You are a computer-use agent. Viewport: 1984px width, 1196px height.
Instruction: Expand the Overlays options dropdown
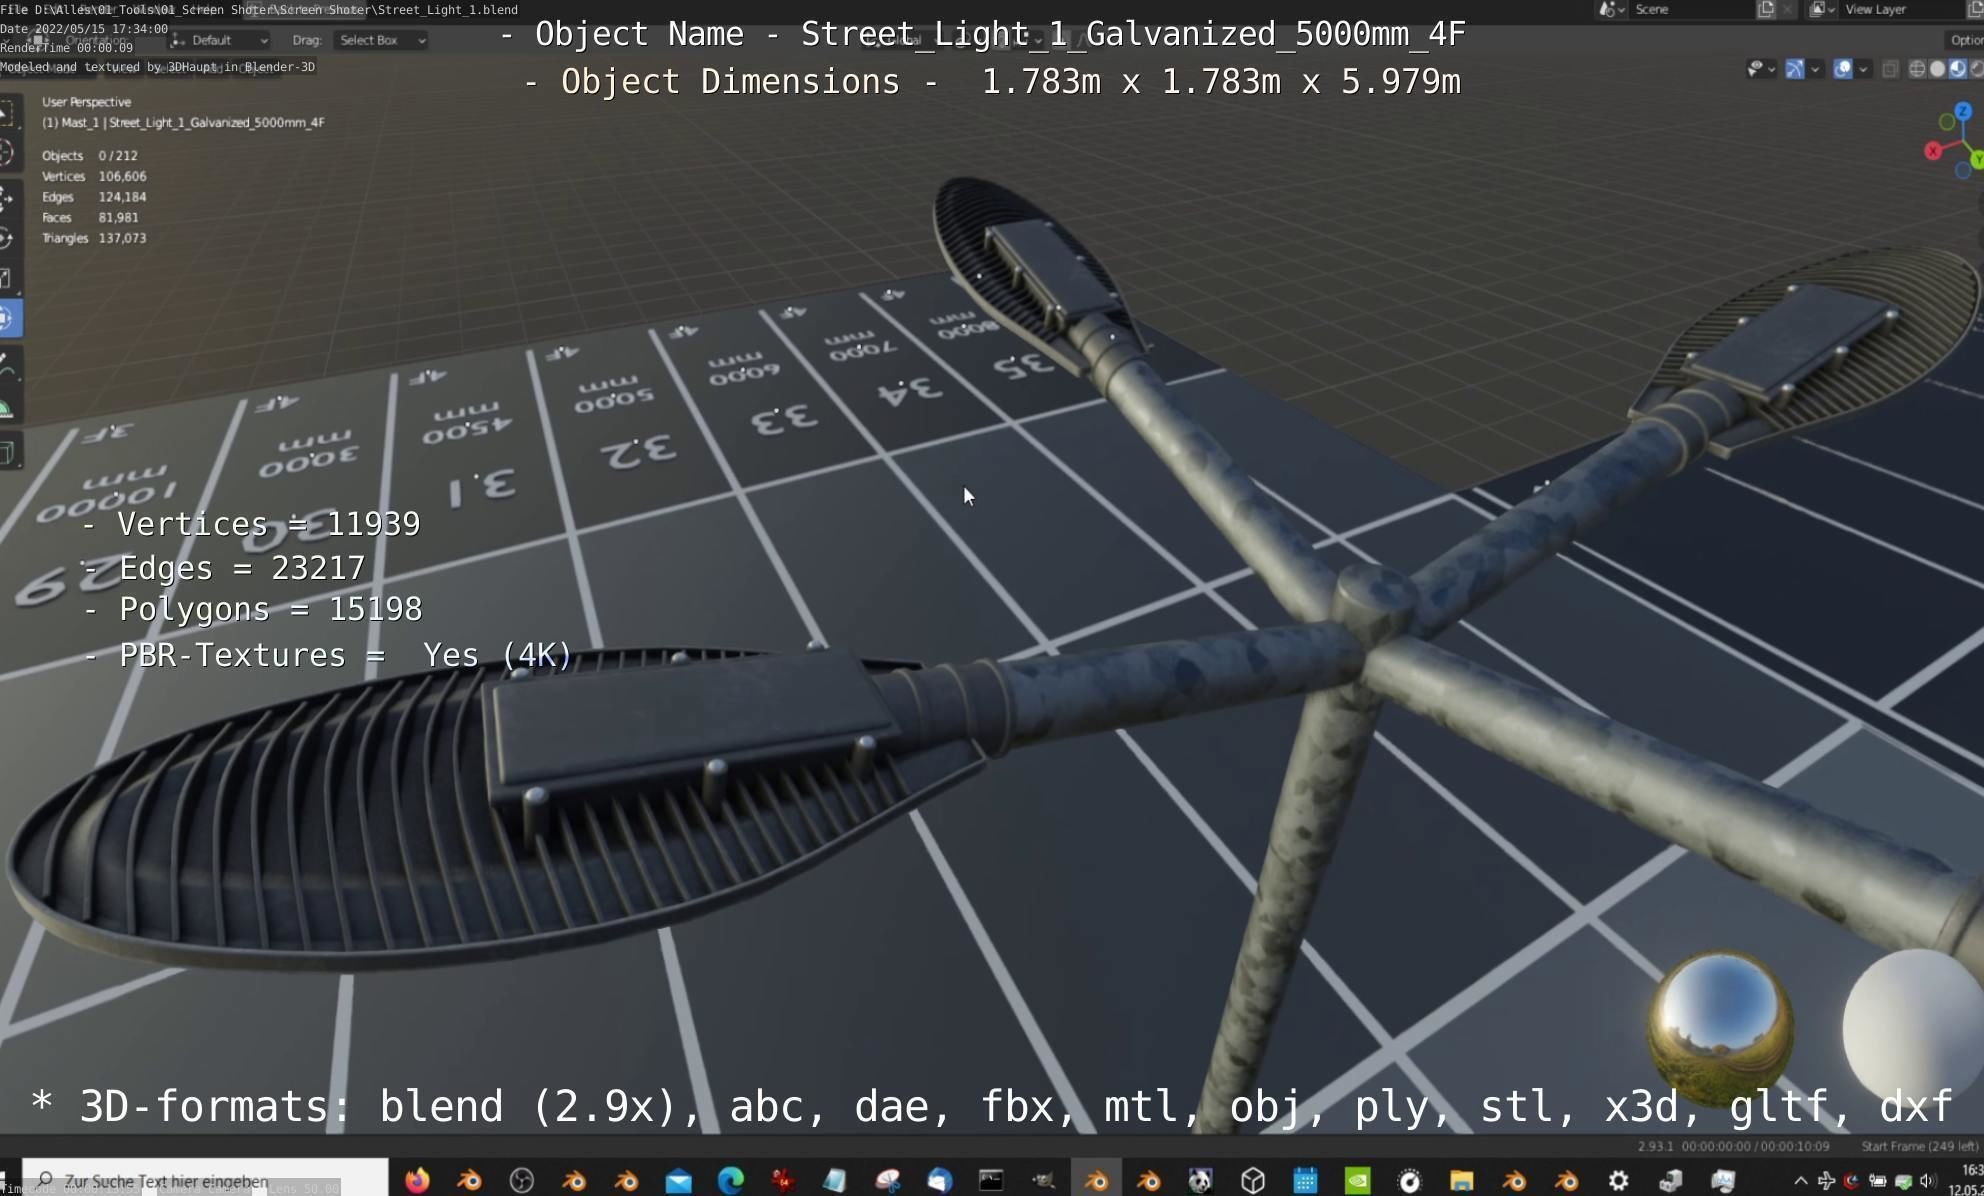[1863, 69]
